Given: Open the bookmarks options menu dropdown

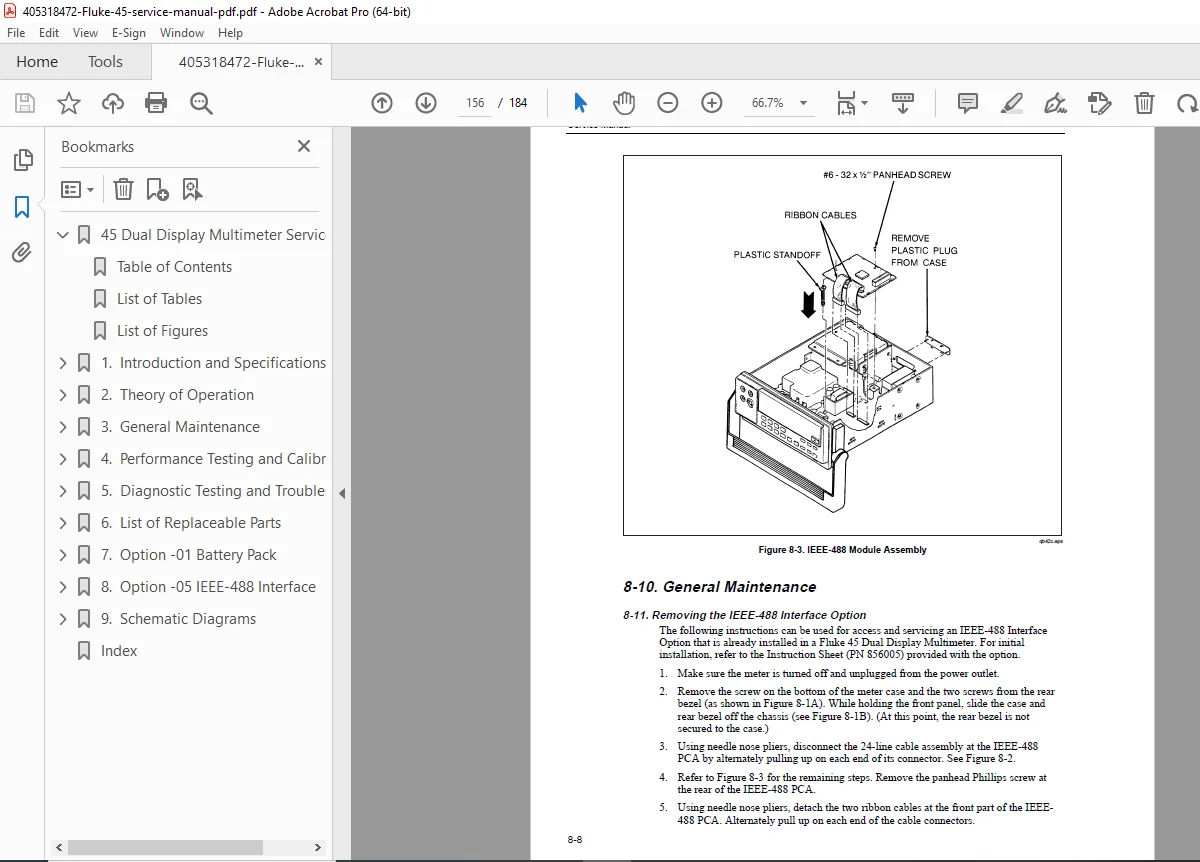Looking at the screenshot, I should (78, 189).
